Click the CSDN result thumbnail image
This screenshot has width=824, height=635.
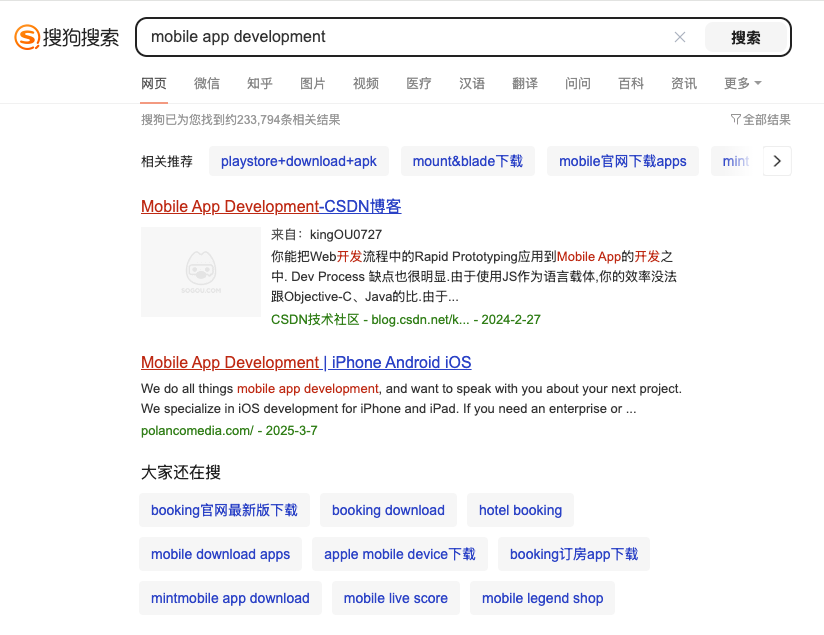coord(200,272)
